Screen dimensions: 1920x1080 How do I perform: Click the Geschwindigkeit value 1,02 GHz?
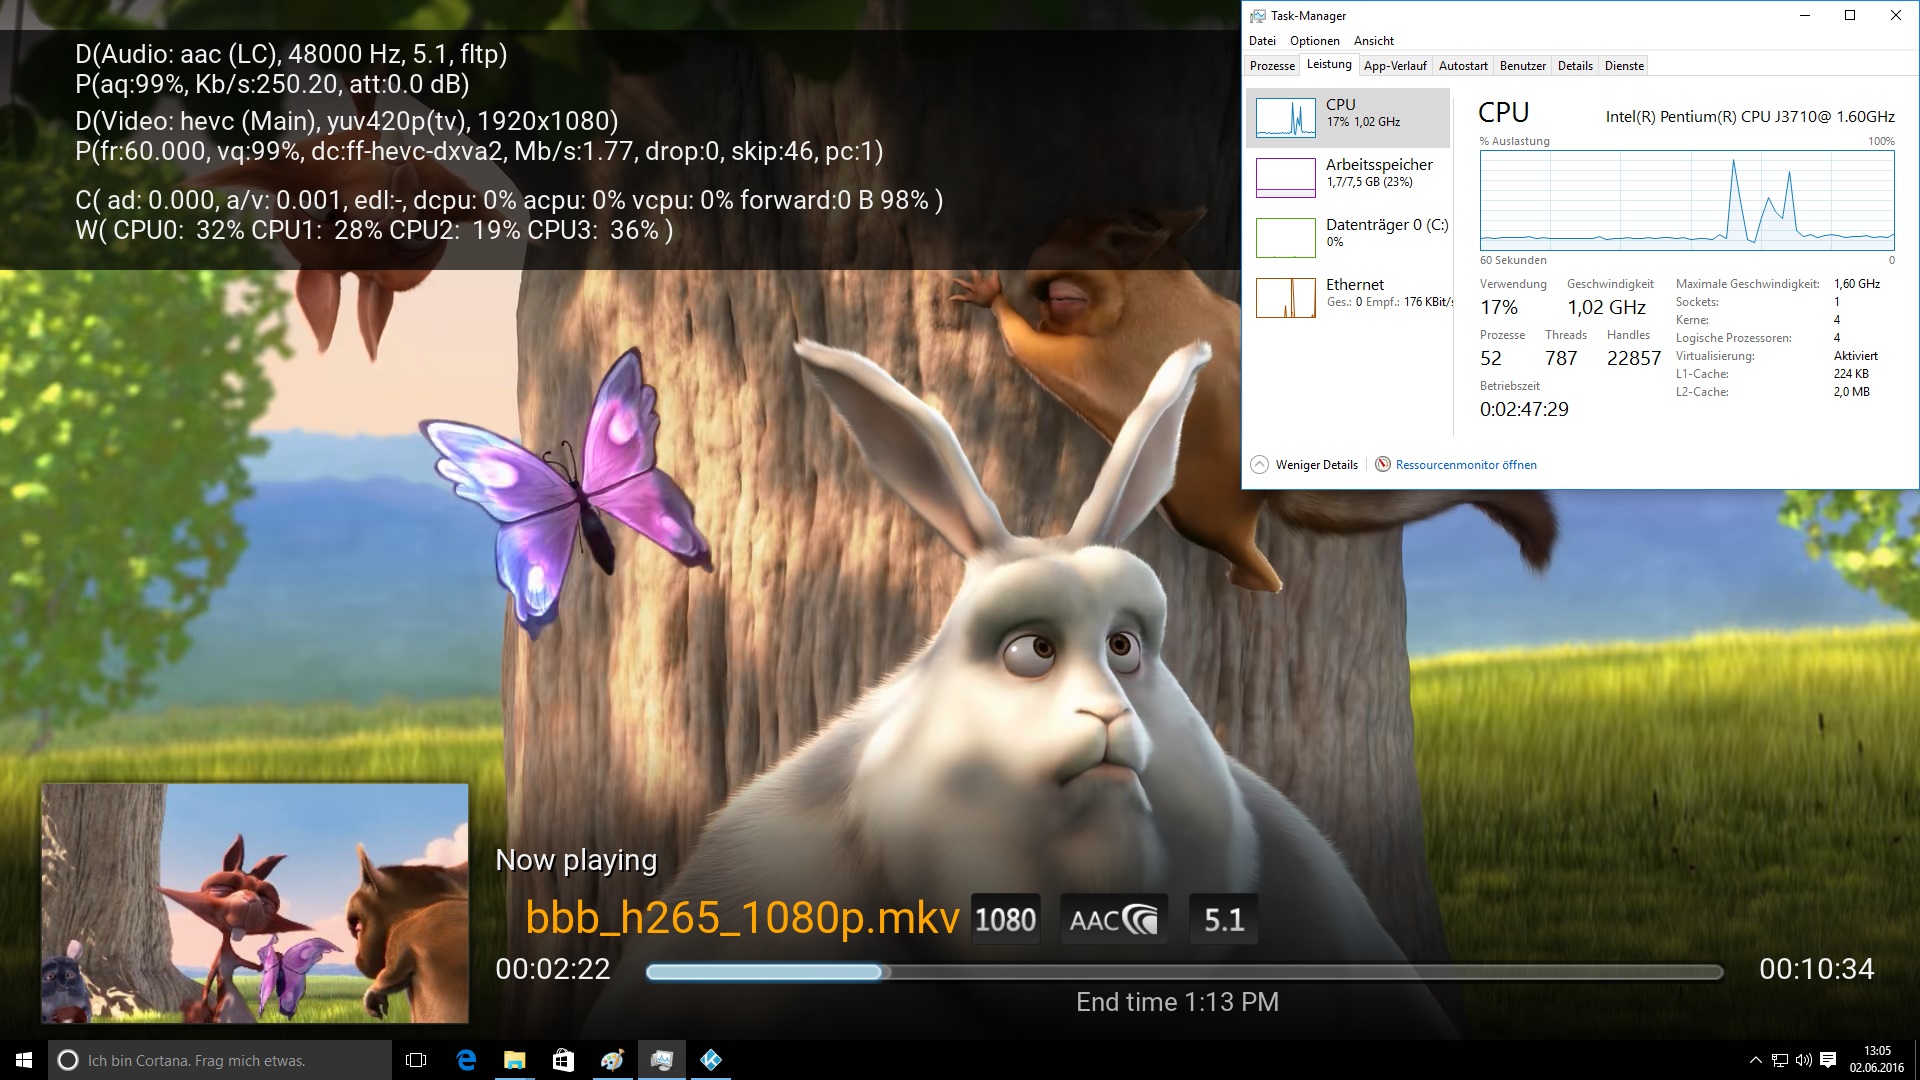(1606, 307)
